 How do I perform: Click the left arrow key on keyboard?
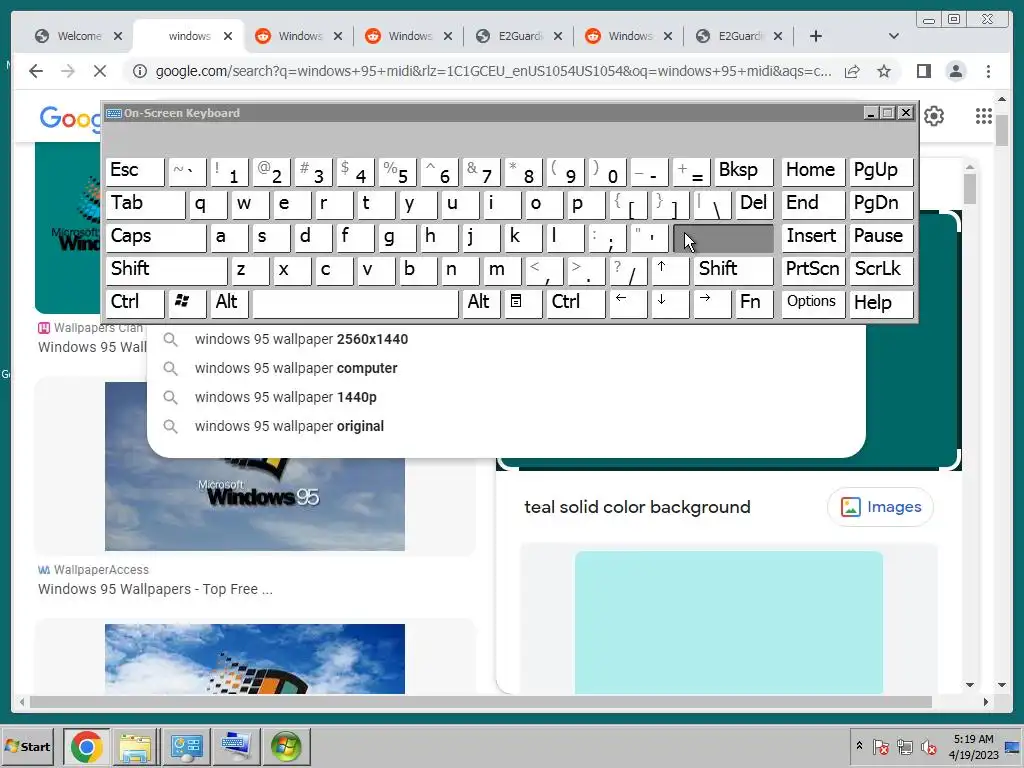[x=628, y=303]
